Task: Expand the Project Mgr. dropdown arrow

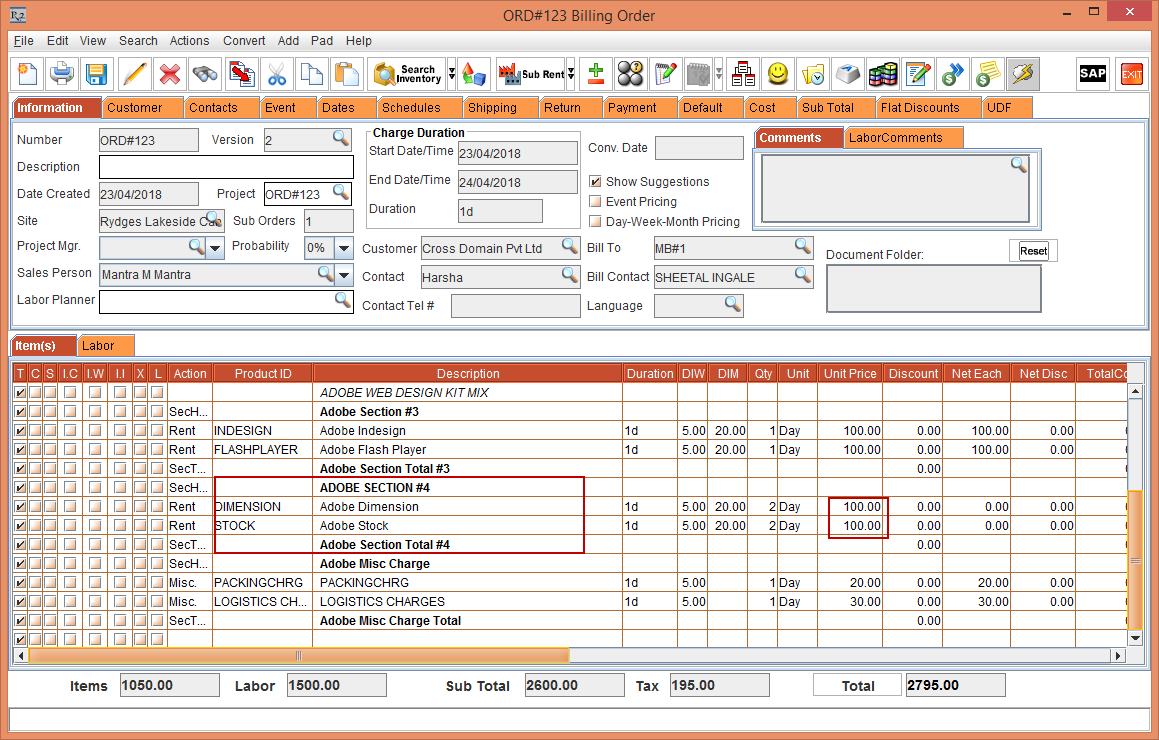Action: coord(216,248)
